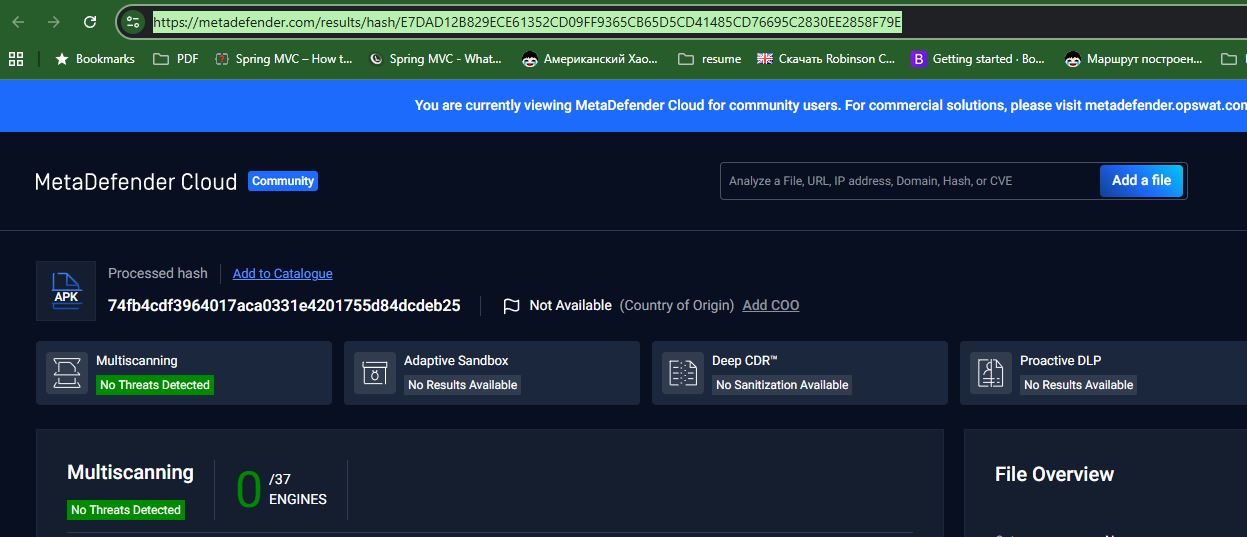
Task: Click the Add COO link
Action: point(770,306)
